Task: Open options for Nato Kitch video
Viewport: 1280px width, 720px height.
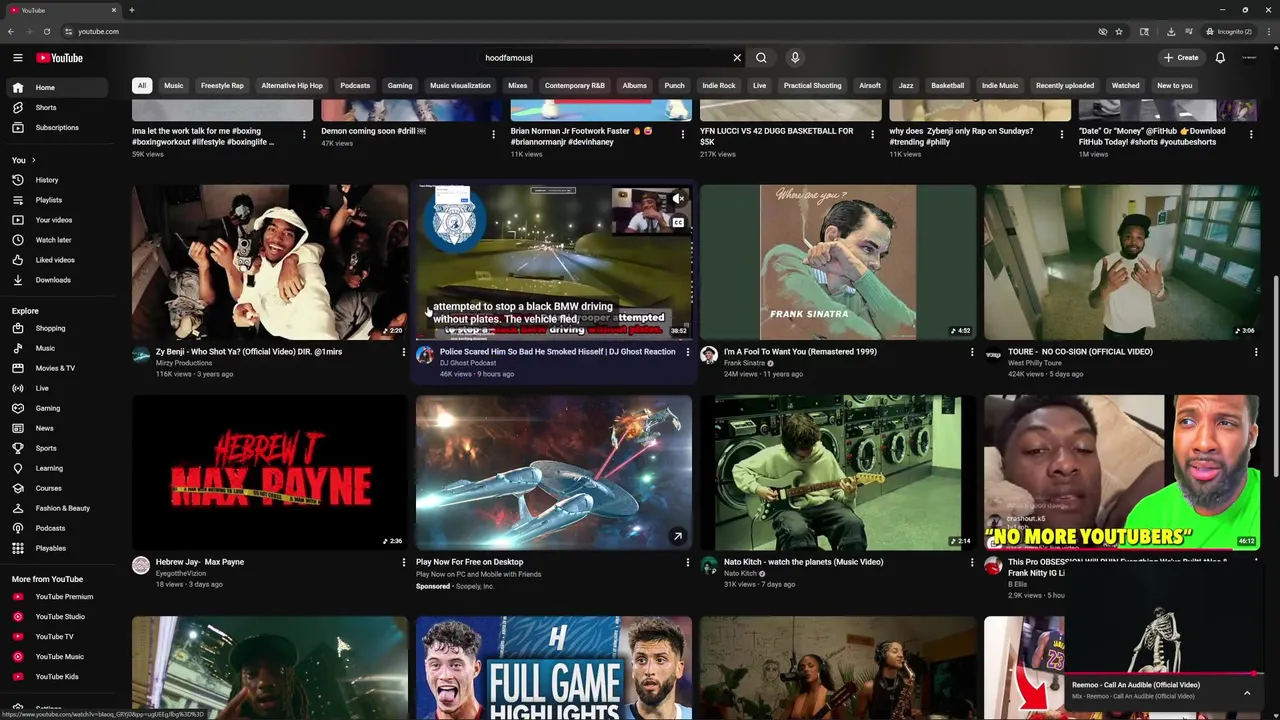Action: [972, 562]
